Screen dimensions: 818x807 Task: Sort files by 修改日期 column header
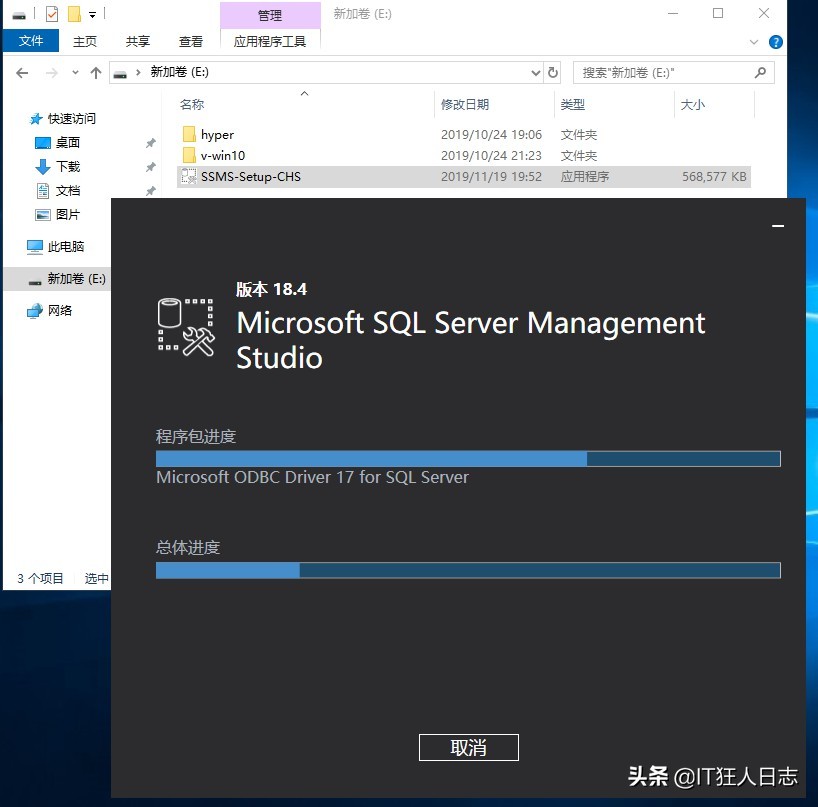pos(465,104)
